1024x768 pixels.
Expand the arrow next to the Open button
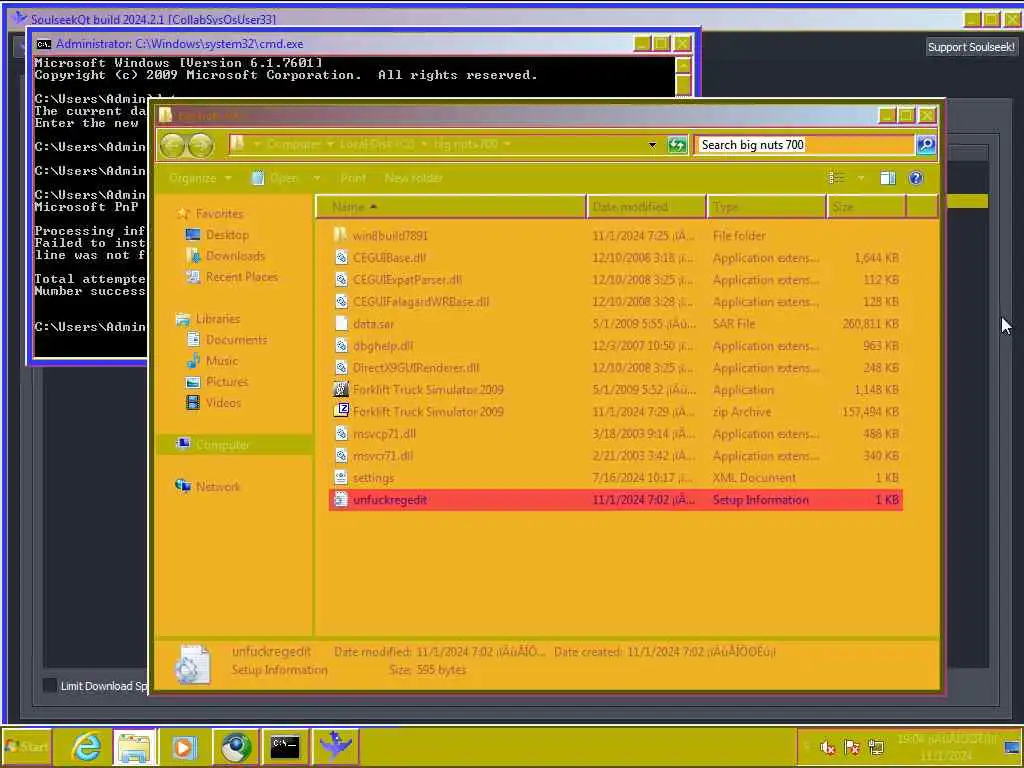(317, 178)
